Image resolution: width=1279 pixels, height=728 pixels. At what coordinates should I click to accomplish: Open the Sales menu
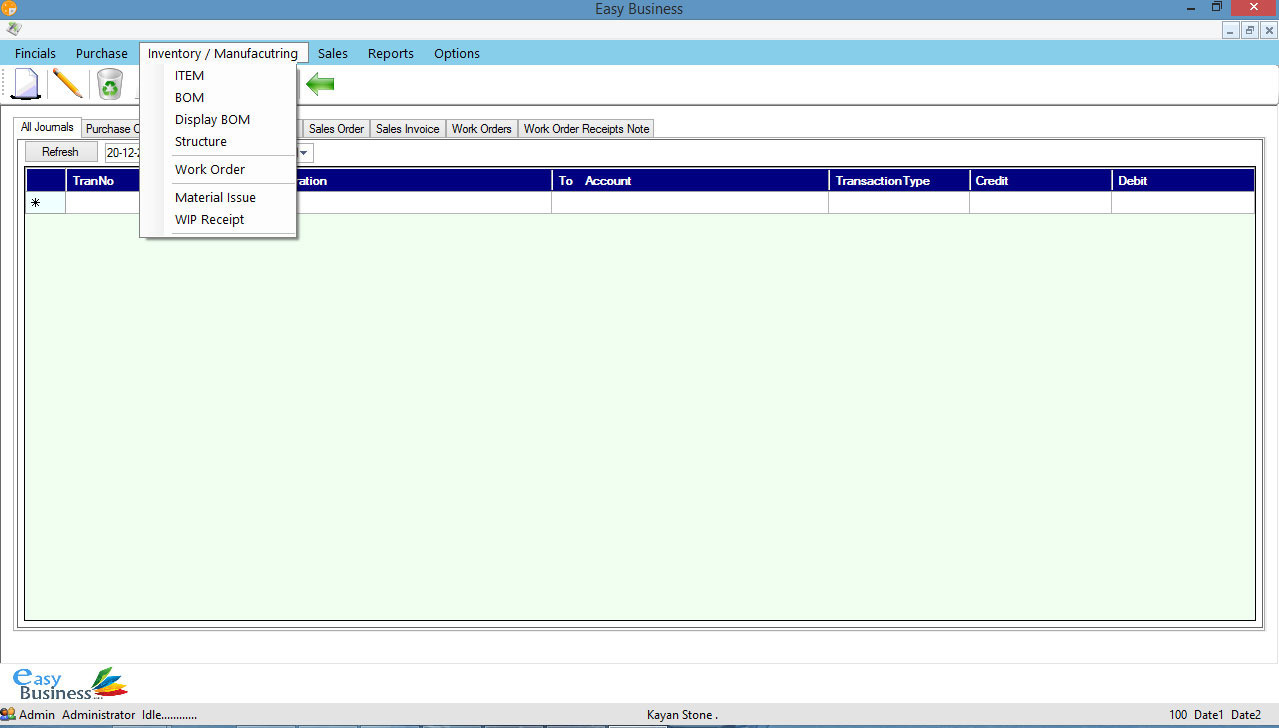(x=333, y=53)
